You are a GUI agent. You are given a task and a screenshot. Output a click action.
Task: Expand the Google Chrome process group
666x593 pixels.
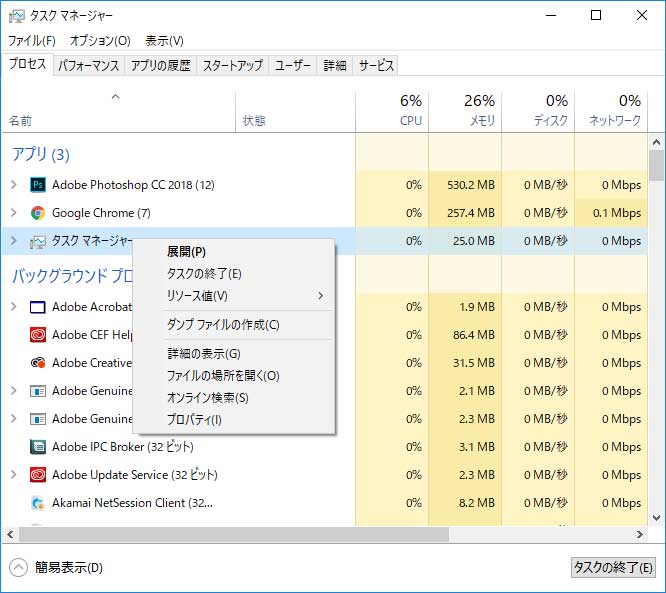click(x=14, y=213)
